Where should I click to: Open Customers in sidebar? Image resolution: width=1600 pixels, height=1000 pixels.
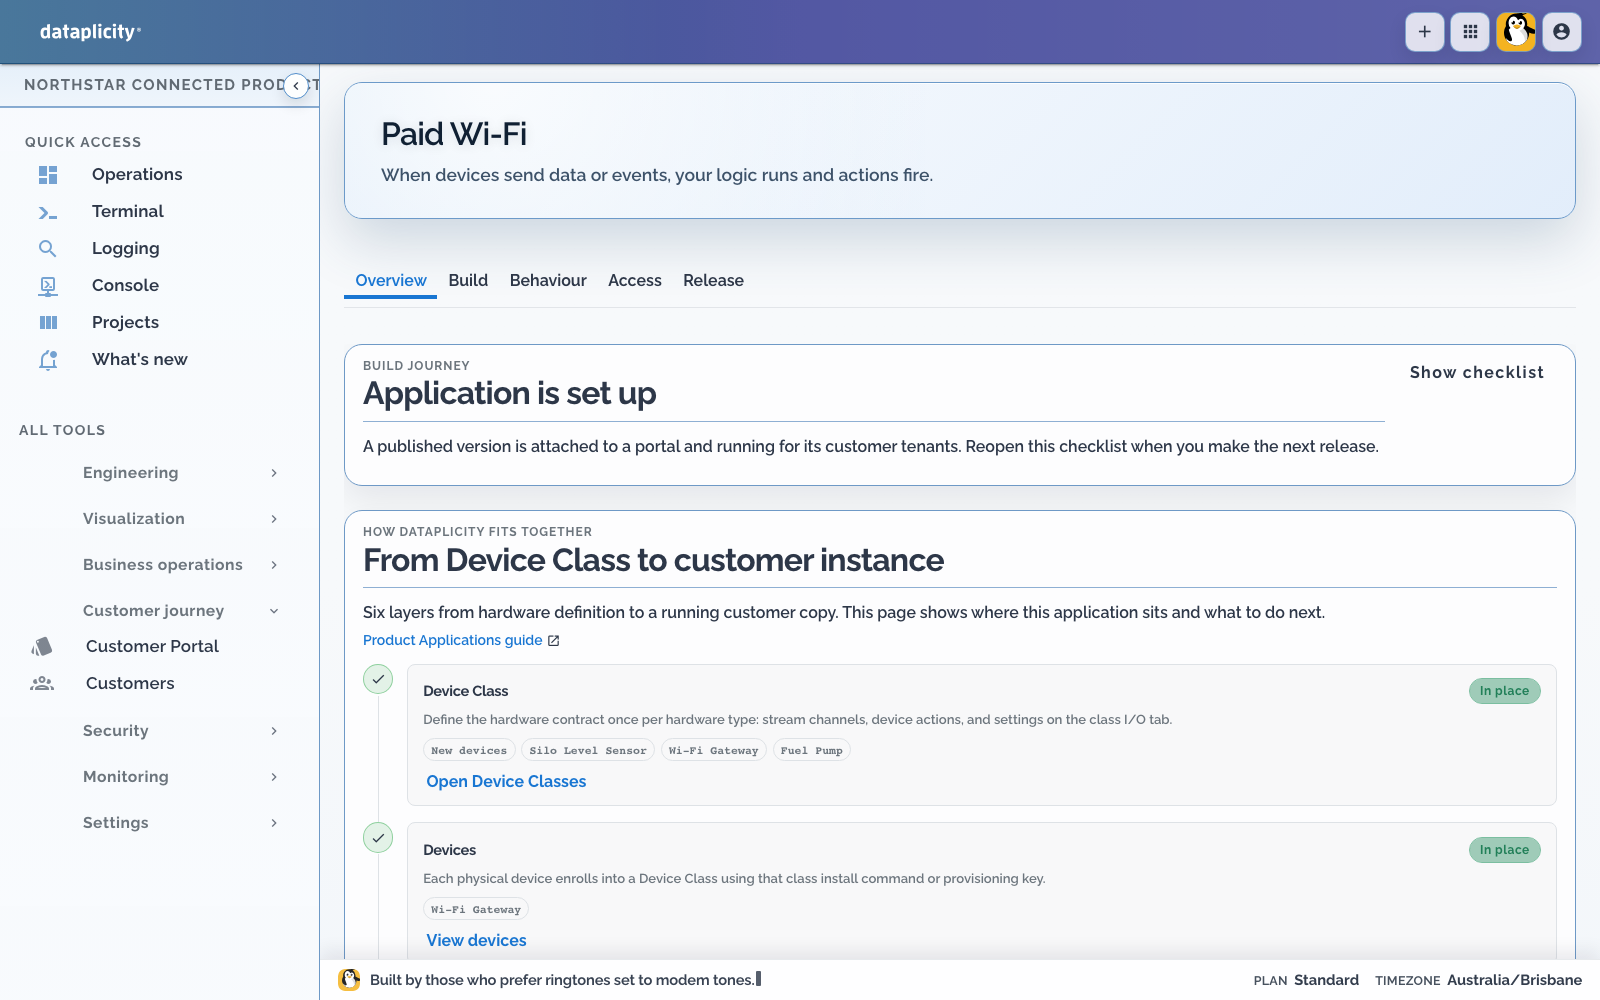130,684
